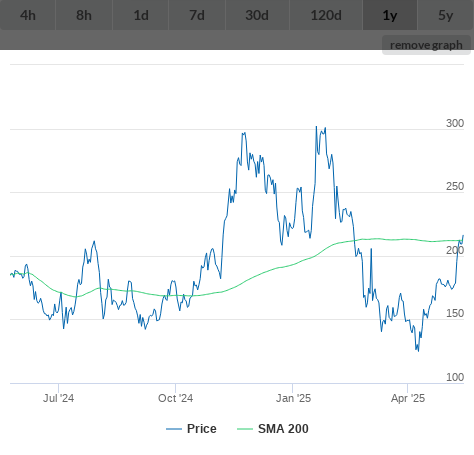
Task: Click the Oct '24 axis tick label
Action: (x=175, y=398)
